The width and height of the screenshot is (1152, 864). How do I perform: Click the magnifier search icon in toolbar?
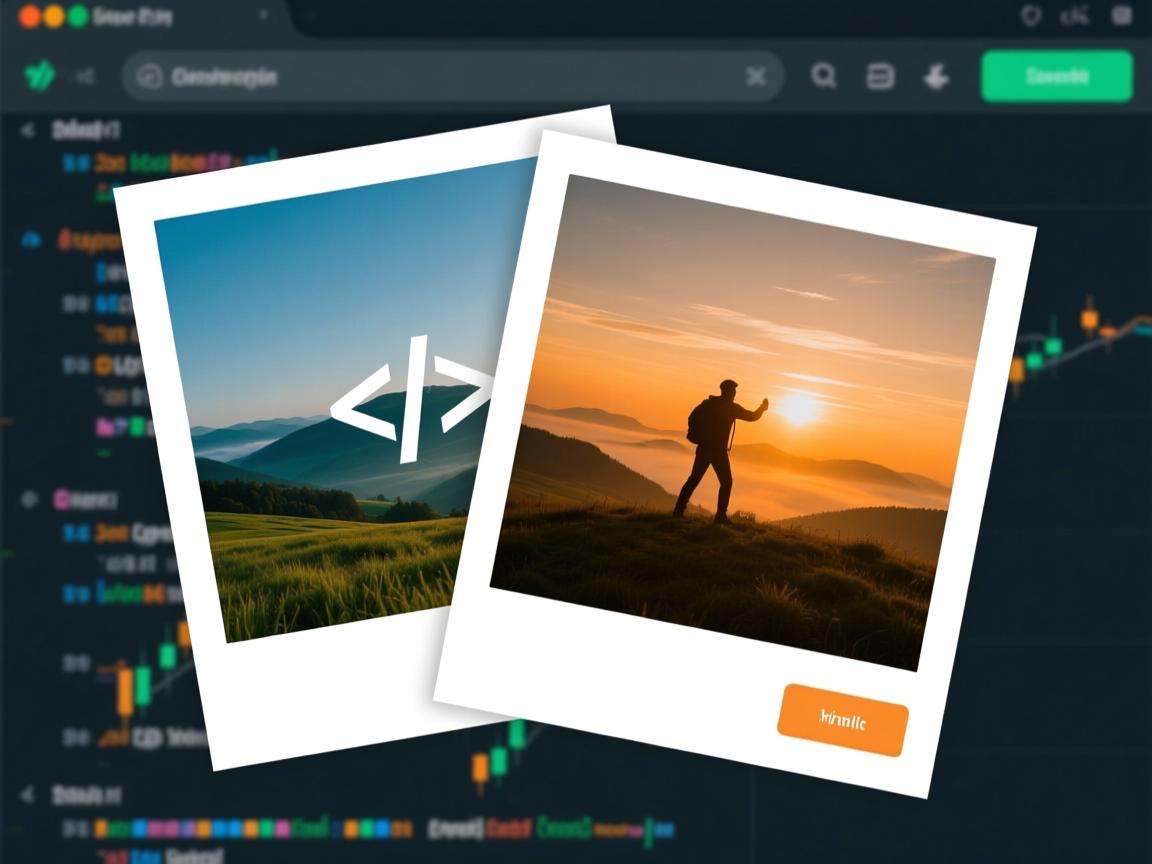(824, 76)
